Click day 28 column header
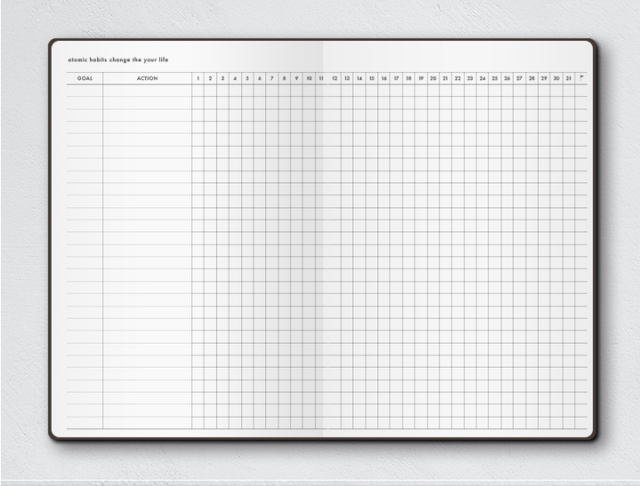This screenshot has width=640, height=486. pos(532,78)
